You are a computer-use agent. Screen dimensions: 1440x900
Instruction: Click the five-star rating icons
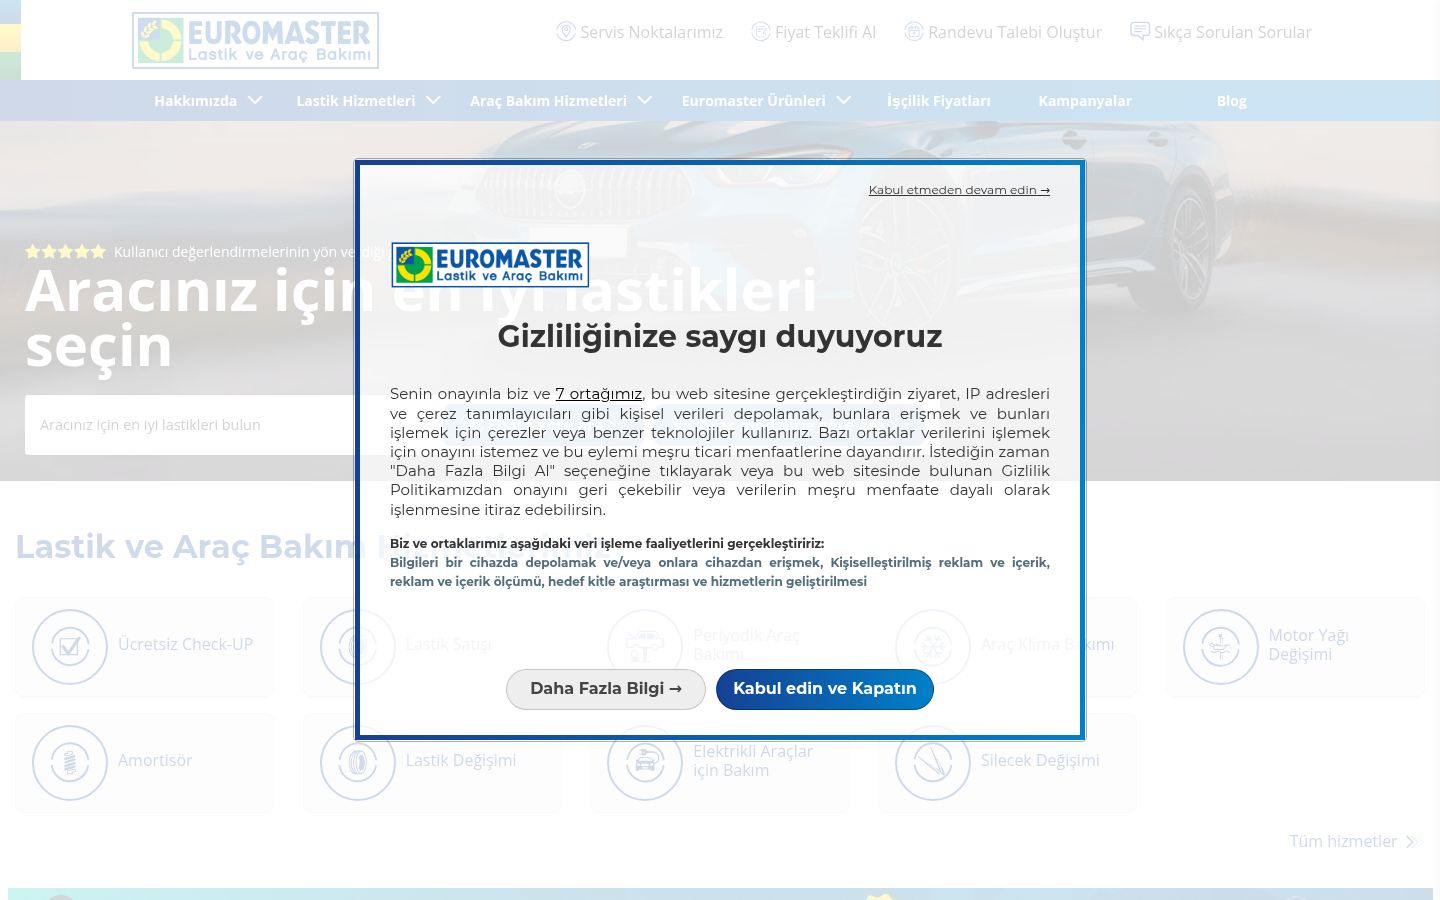65,252
